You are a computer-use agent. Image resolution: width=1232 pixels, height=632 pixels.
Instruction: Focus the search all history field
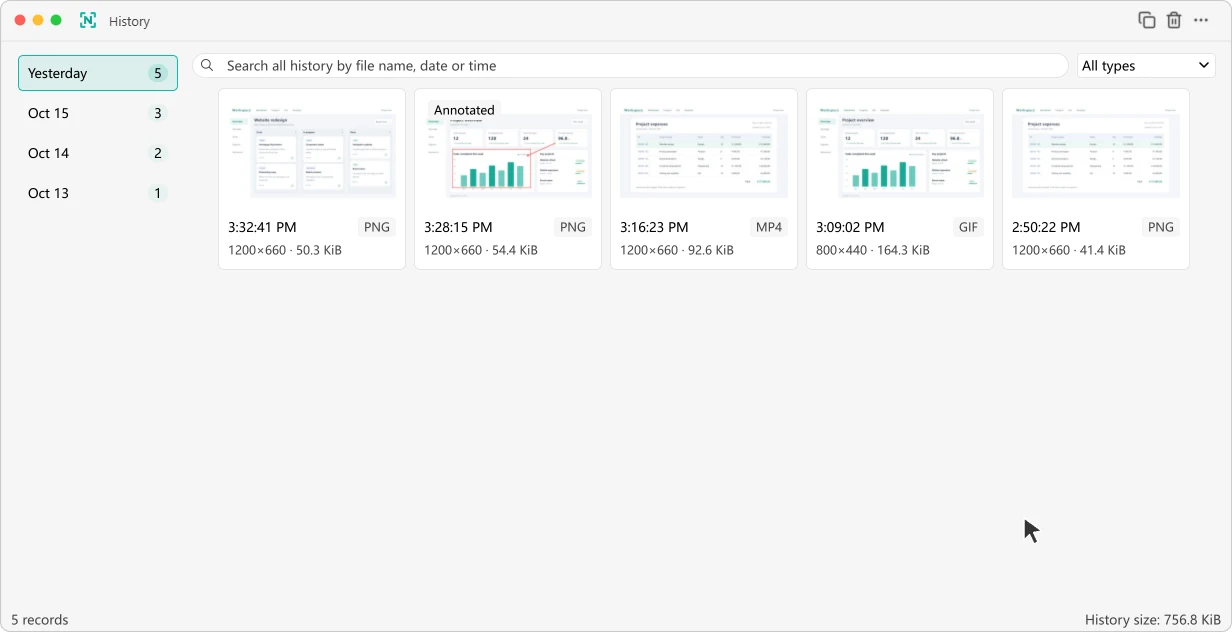pyautogui.click(x=630, y=65)
